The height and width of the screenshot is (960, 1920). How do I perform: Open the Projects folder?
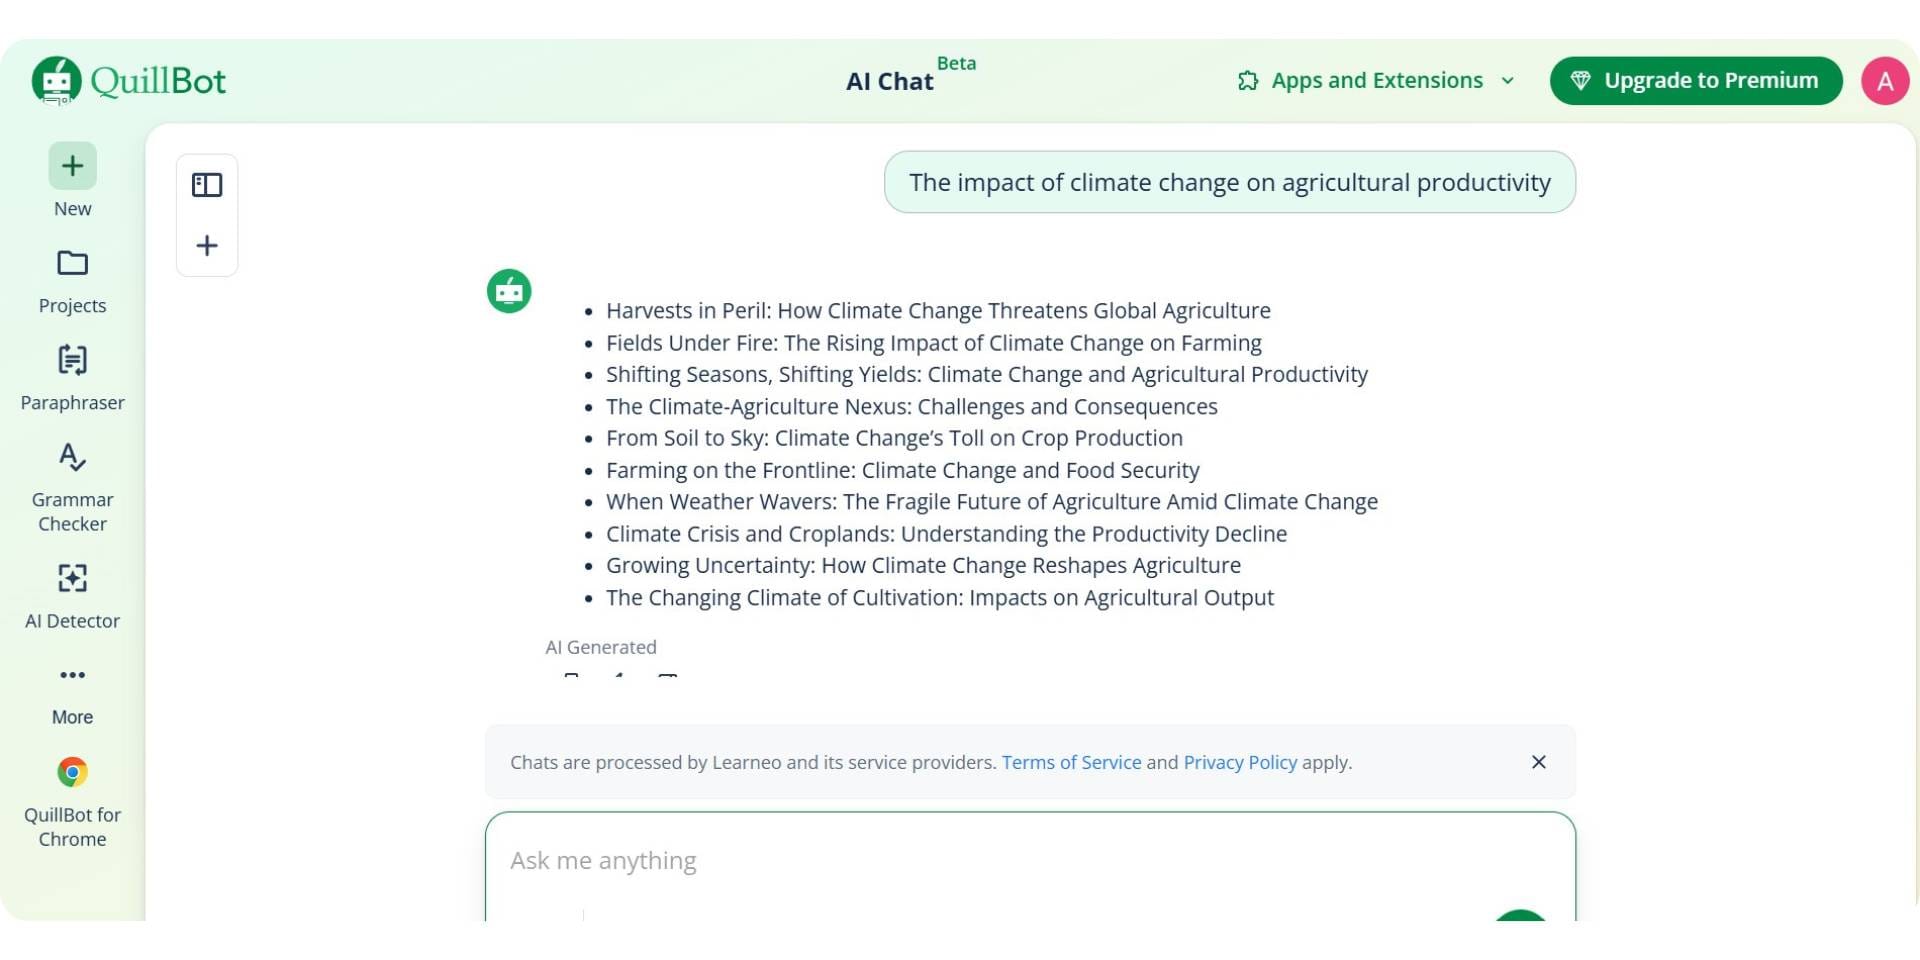(72, 264)
